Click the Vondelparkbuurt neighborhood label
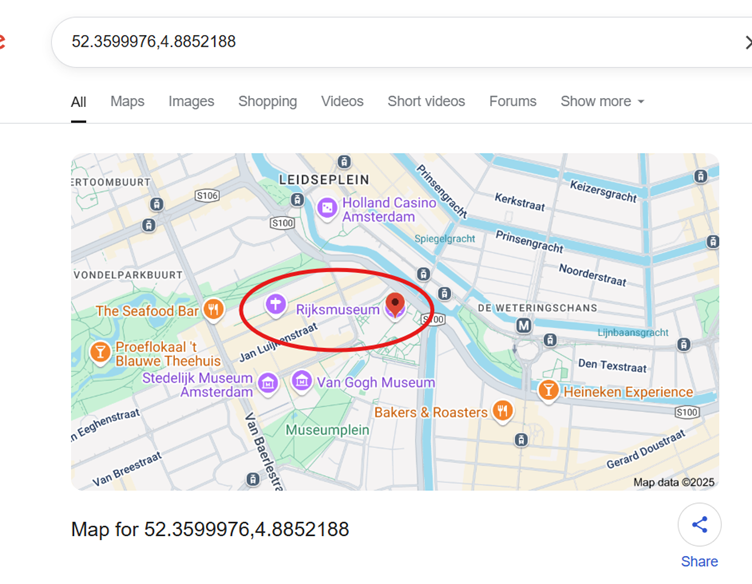Screen dimensions: 752x584 coord(128,275)
